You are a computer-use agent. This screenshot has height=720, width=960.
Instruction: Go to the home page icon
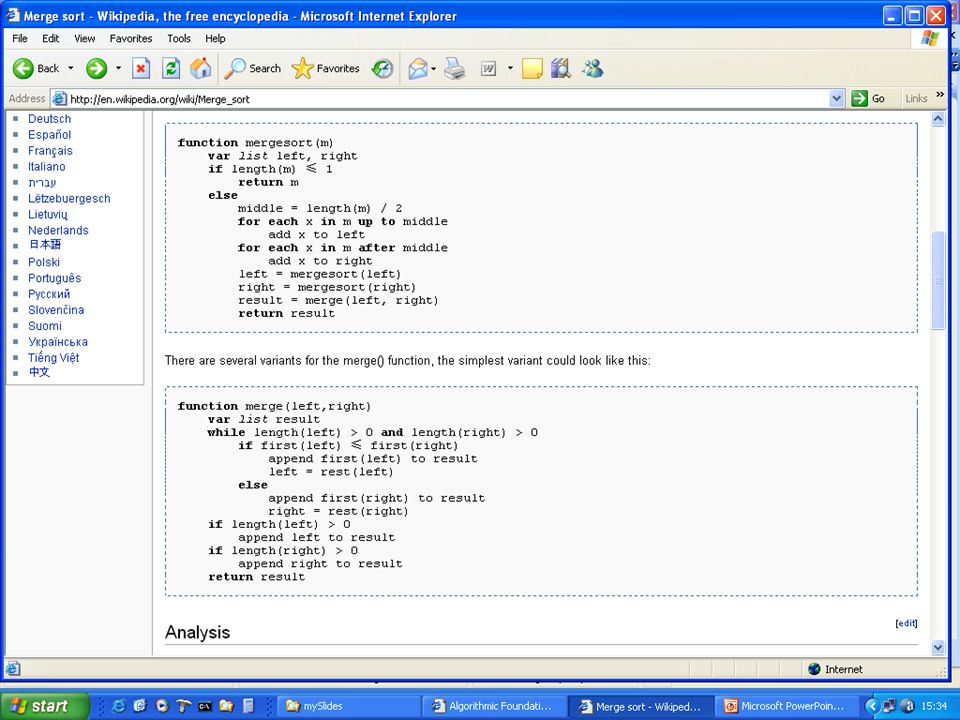200,68
